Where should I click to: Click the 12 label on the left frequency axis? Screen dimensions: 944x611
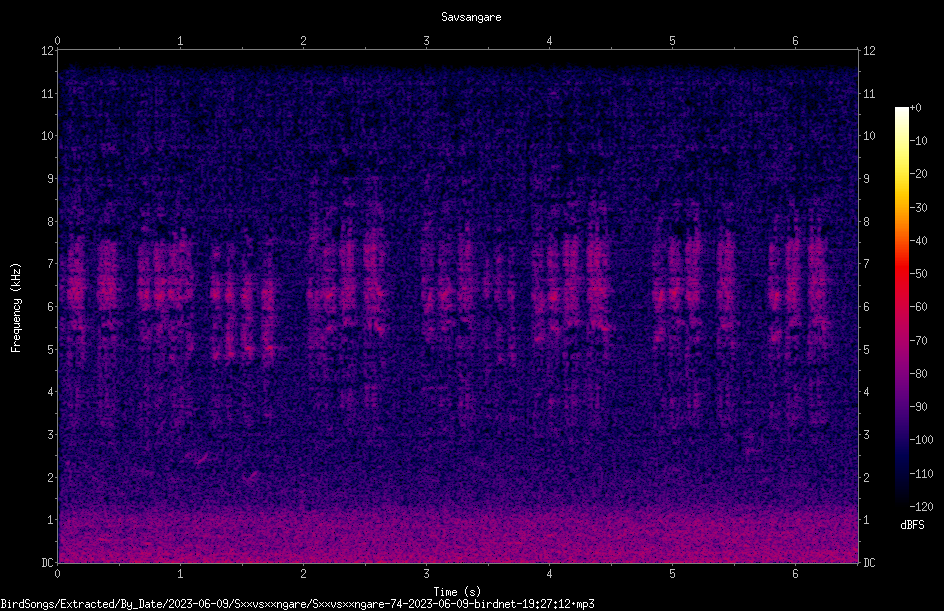(47, 51)
